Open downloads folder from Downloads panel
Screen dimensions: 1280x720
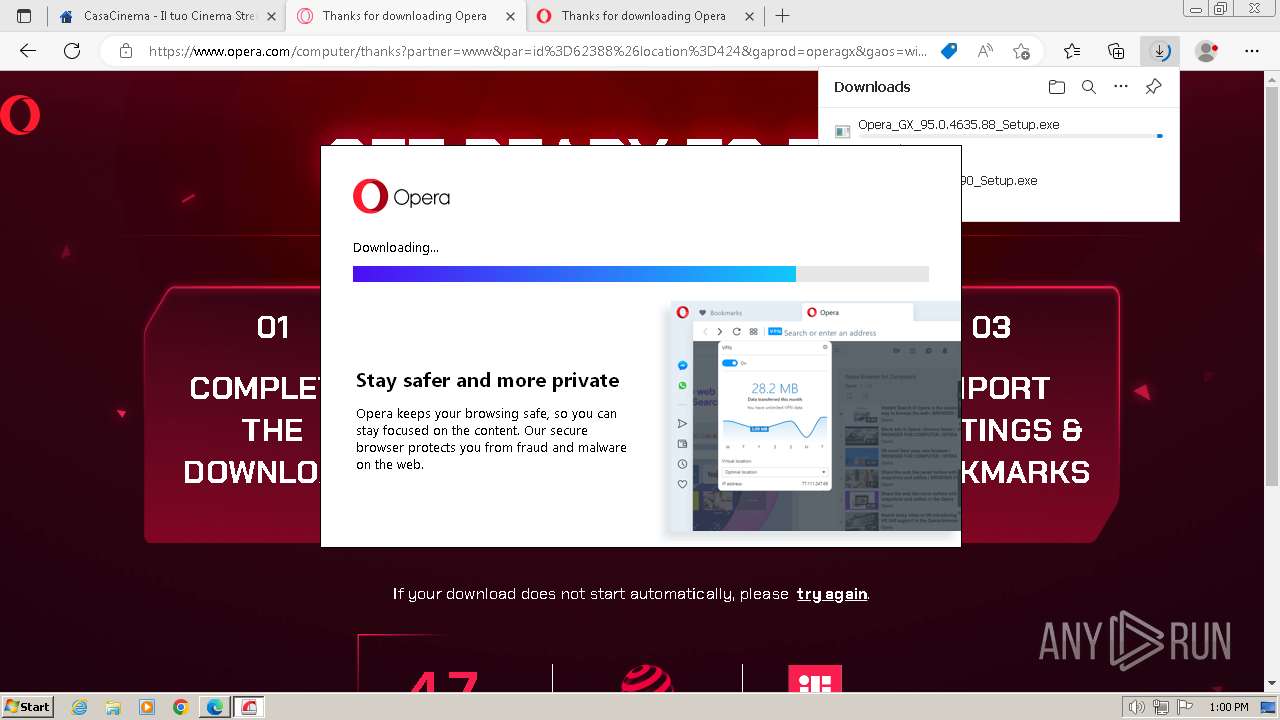[x=1057, y=87]
